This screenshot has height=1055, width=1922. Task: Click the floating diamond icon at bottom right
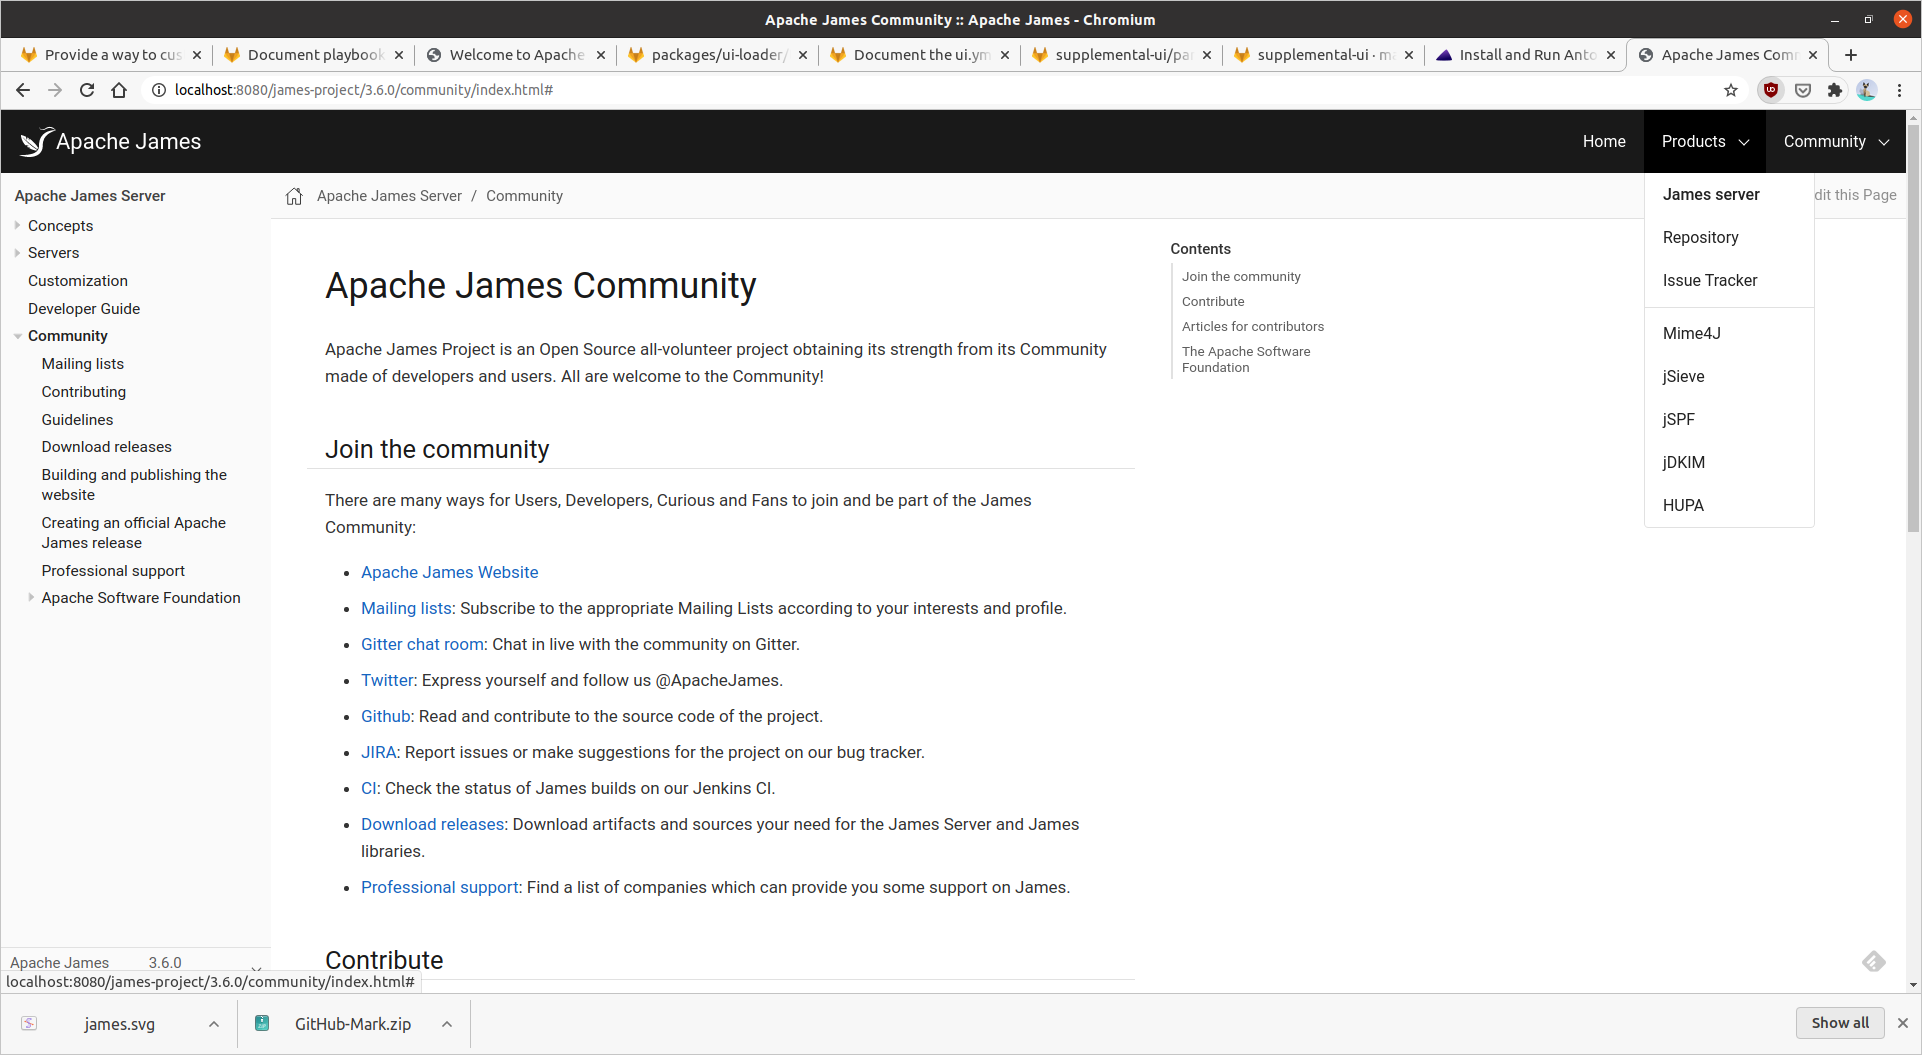coord(1873,961)
